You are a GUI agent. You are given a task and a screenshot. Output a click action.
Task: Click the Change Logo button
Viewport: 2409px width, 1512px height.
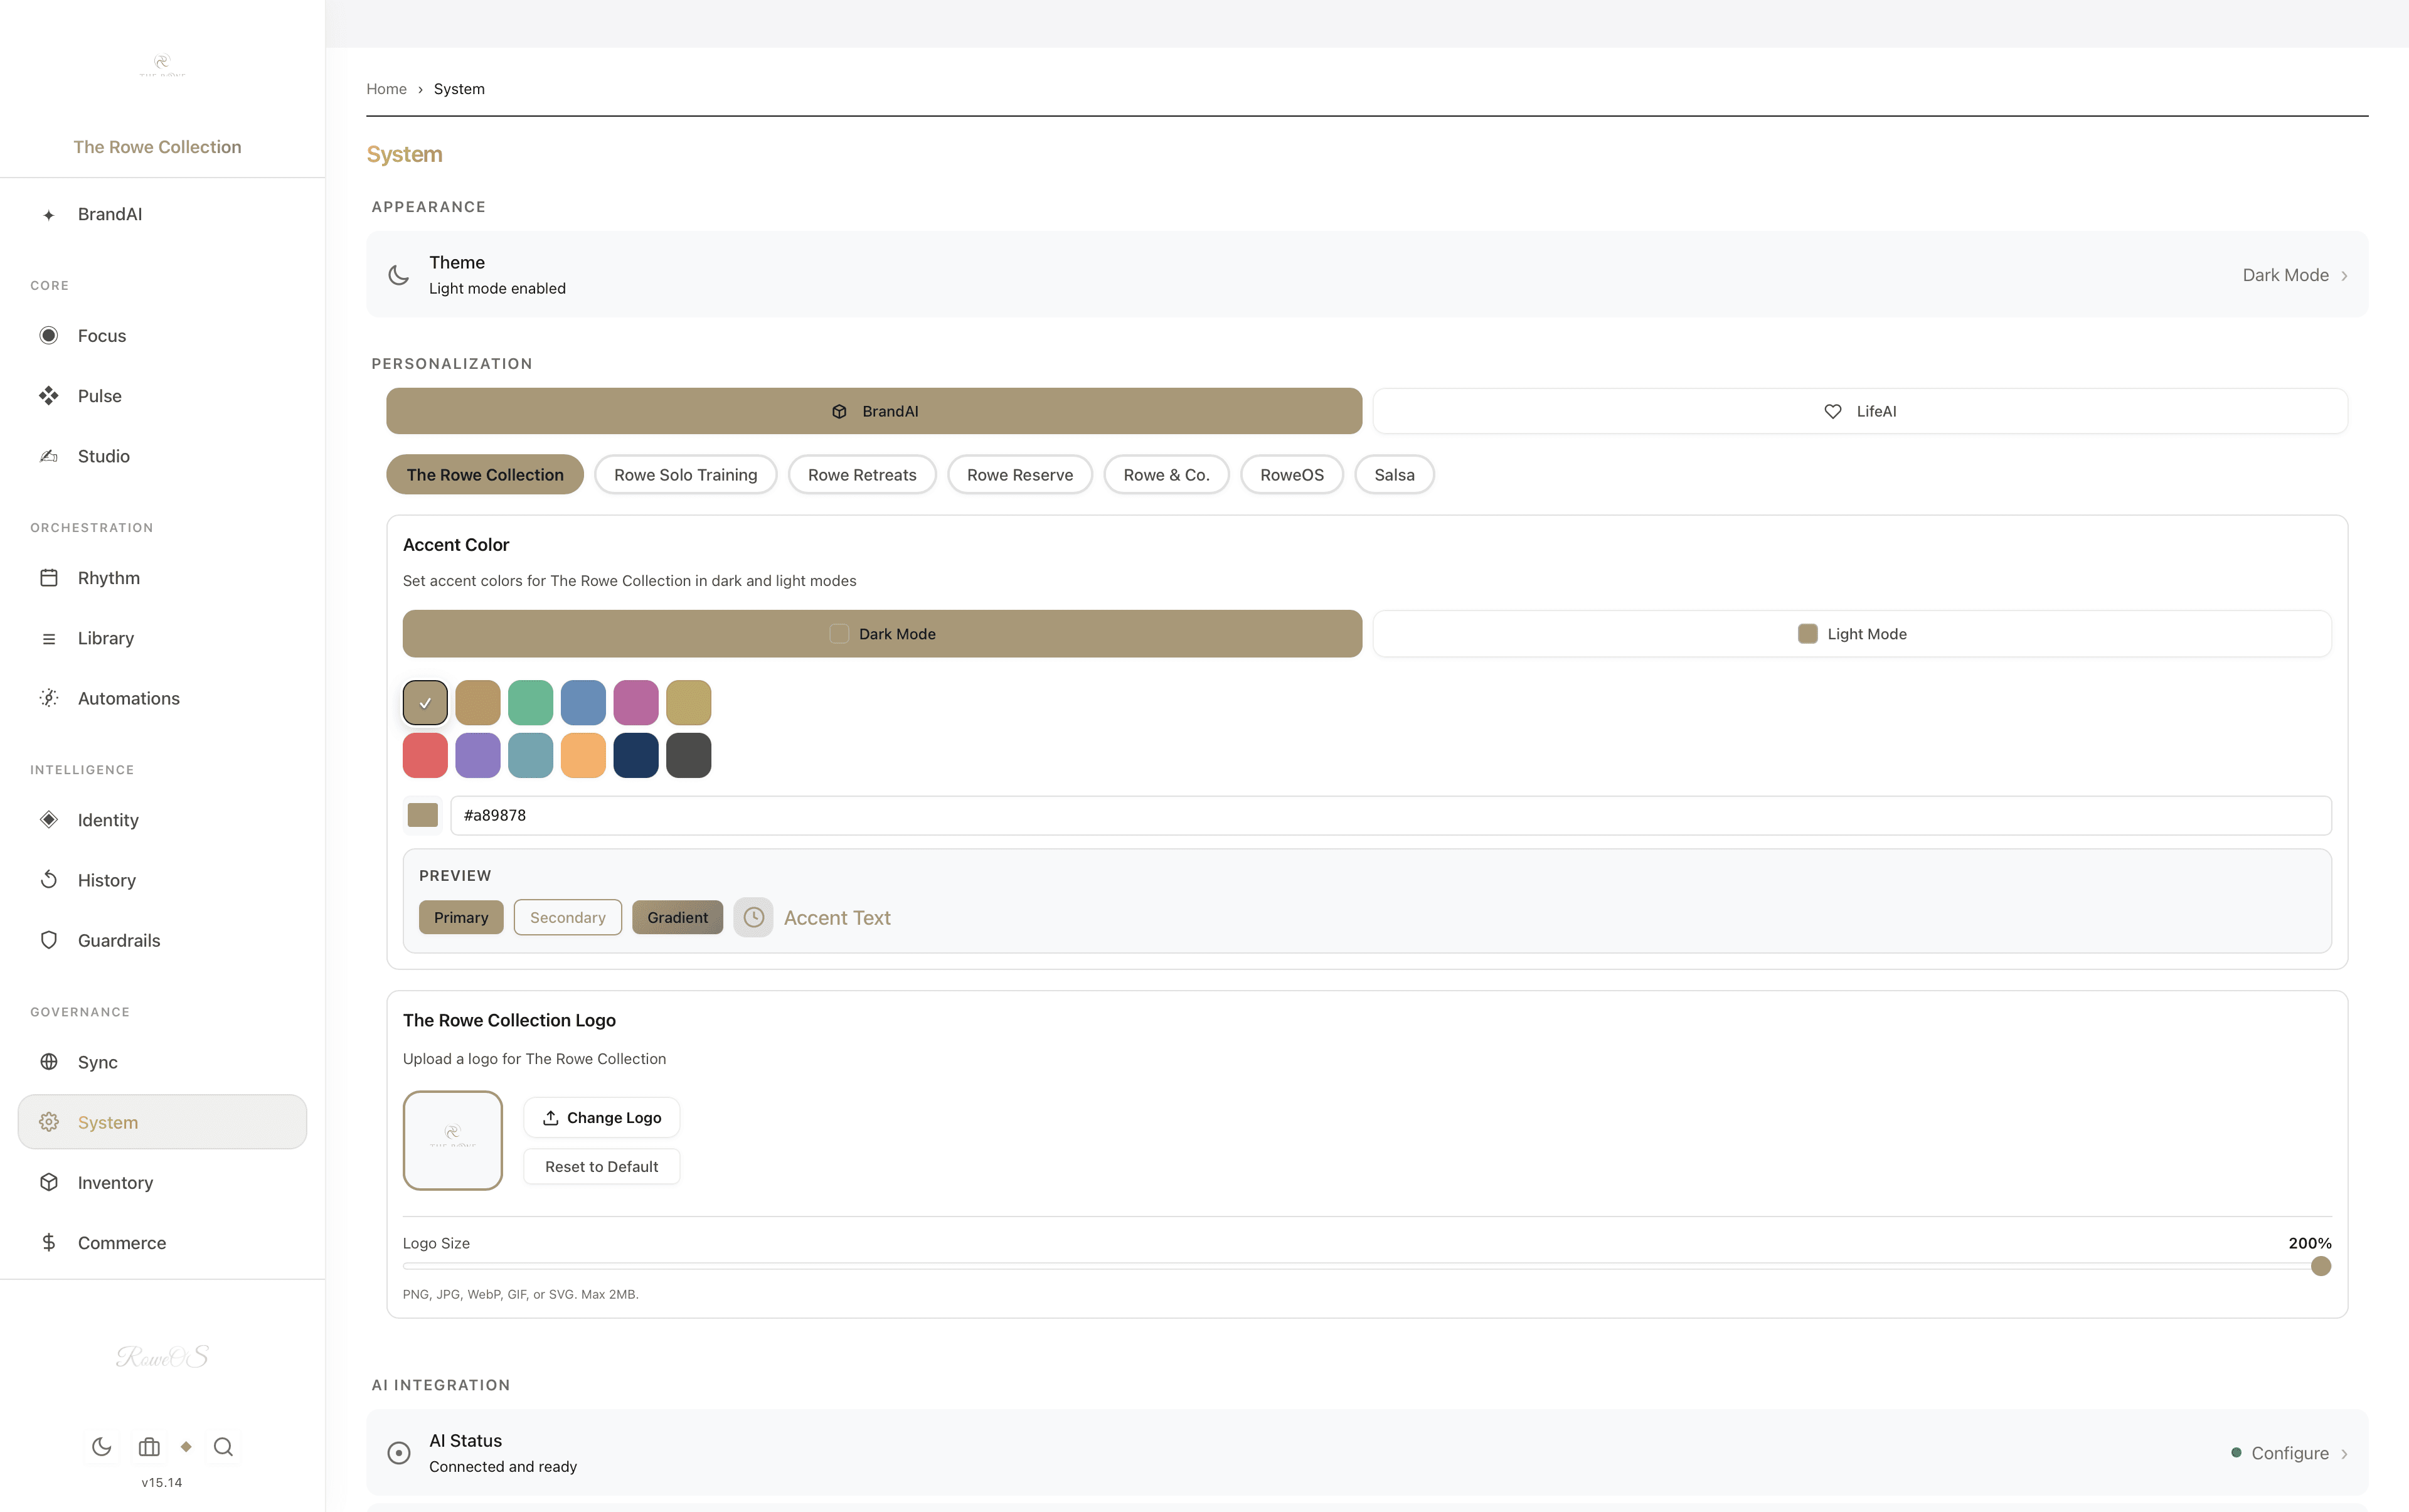[x=601, y=1117]
